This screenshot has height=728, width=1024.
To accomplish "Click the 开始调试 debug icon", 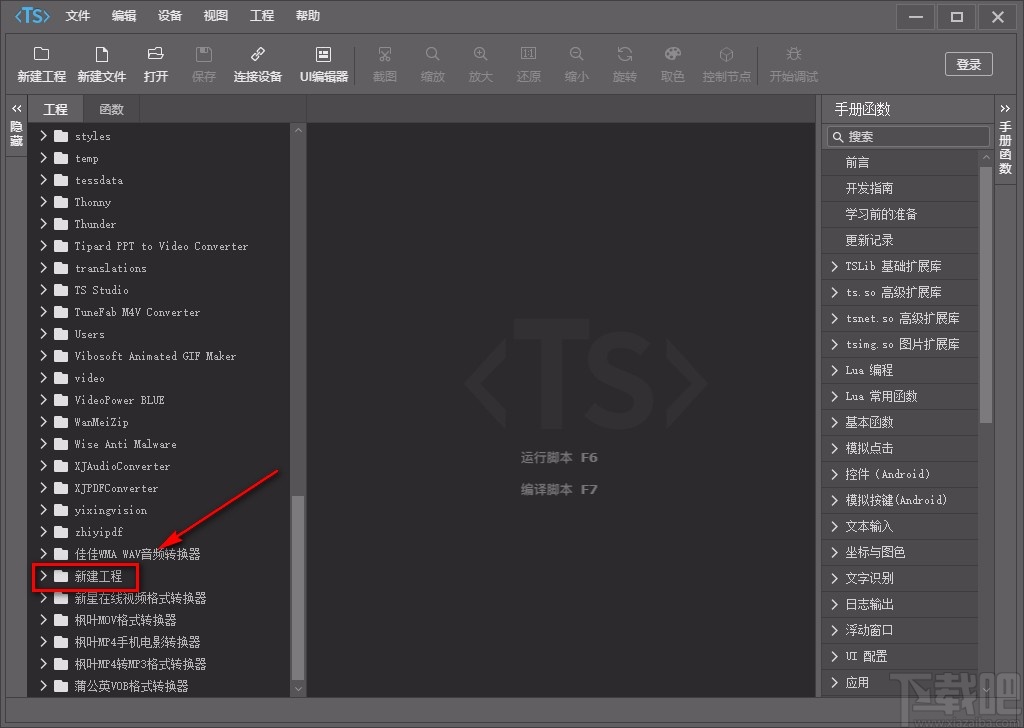I will (793, 63).
